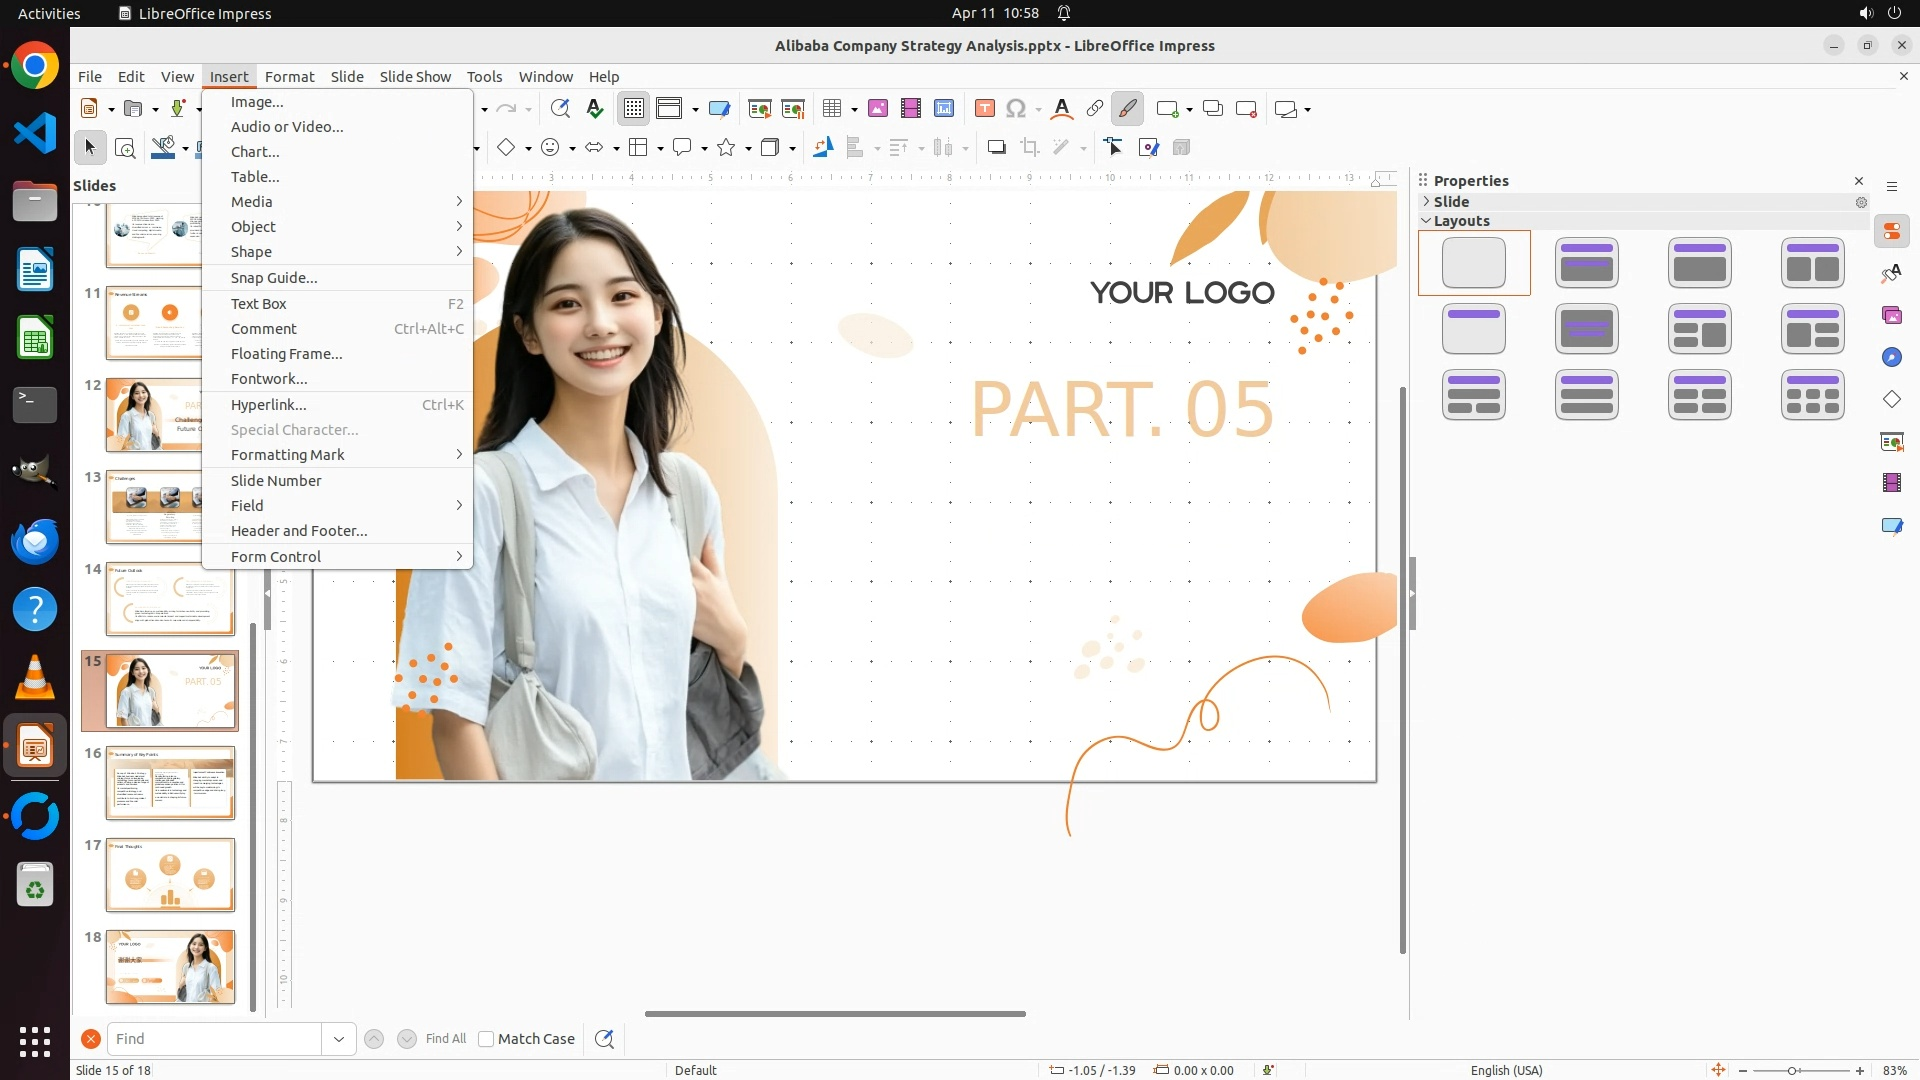Screen dimensions: 1920x1080
Task: Select slide 17 thumbnail
Action: 170,875
